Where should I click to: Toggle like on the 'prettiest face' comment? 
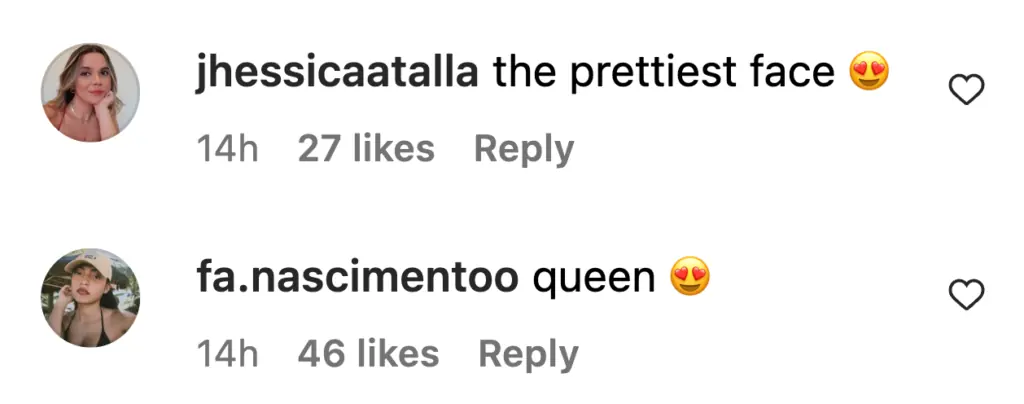(966, 92)
